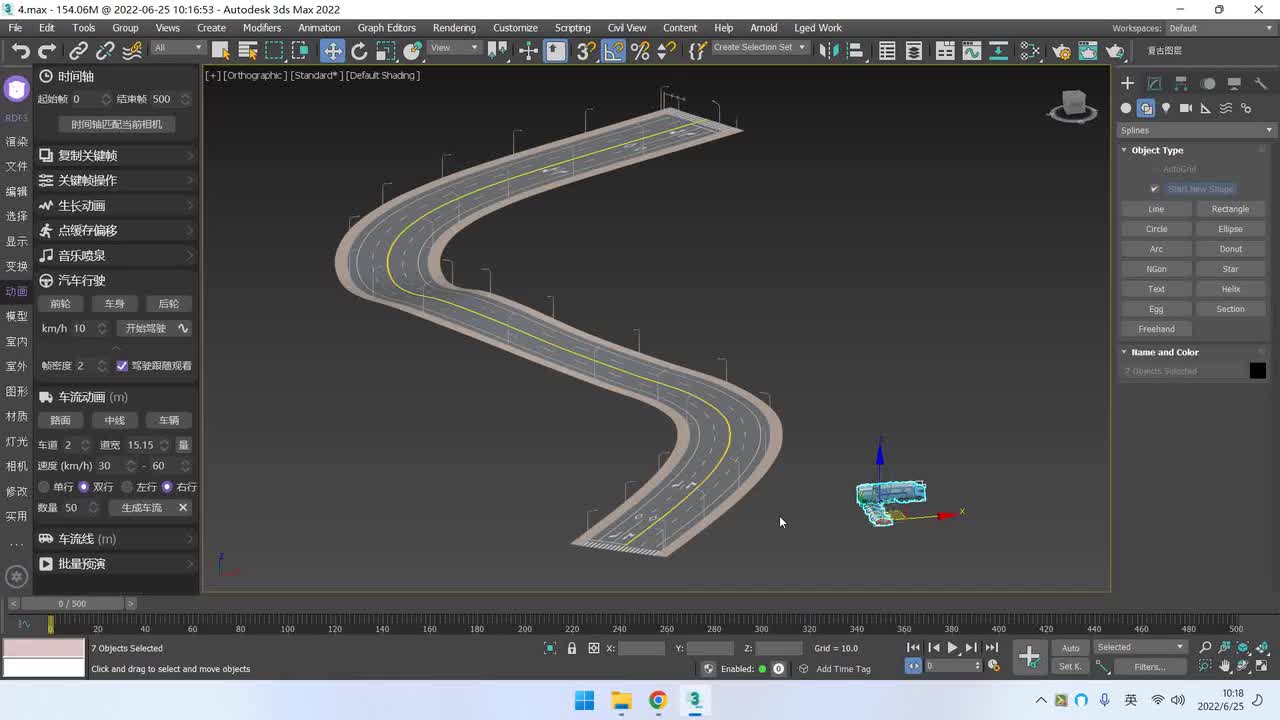Screen dimensions: 1280x720
Task: Open the Scripting menu
Action: (573, 28)
